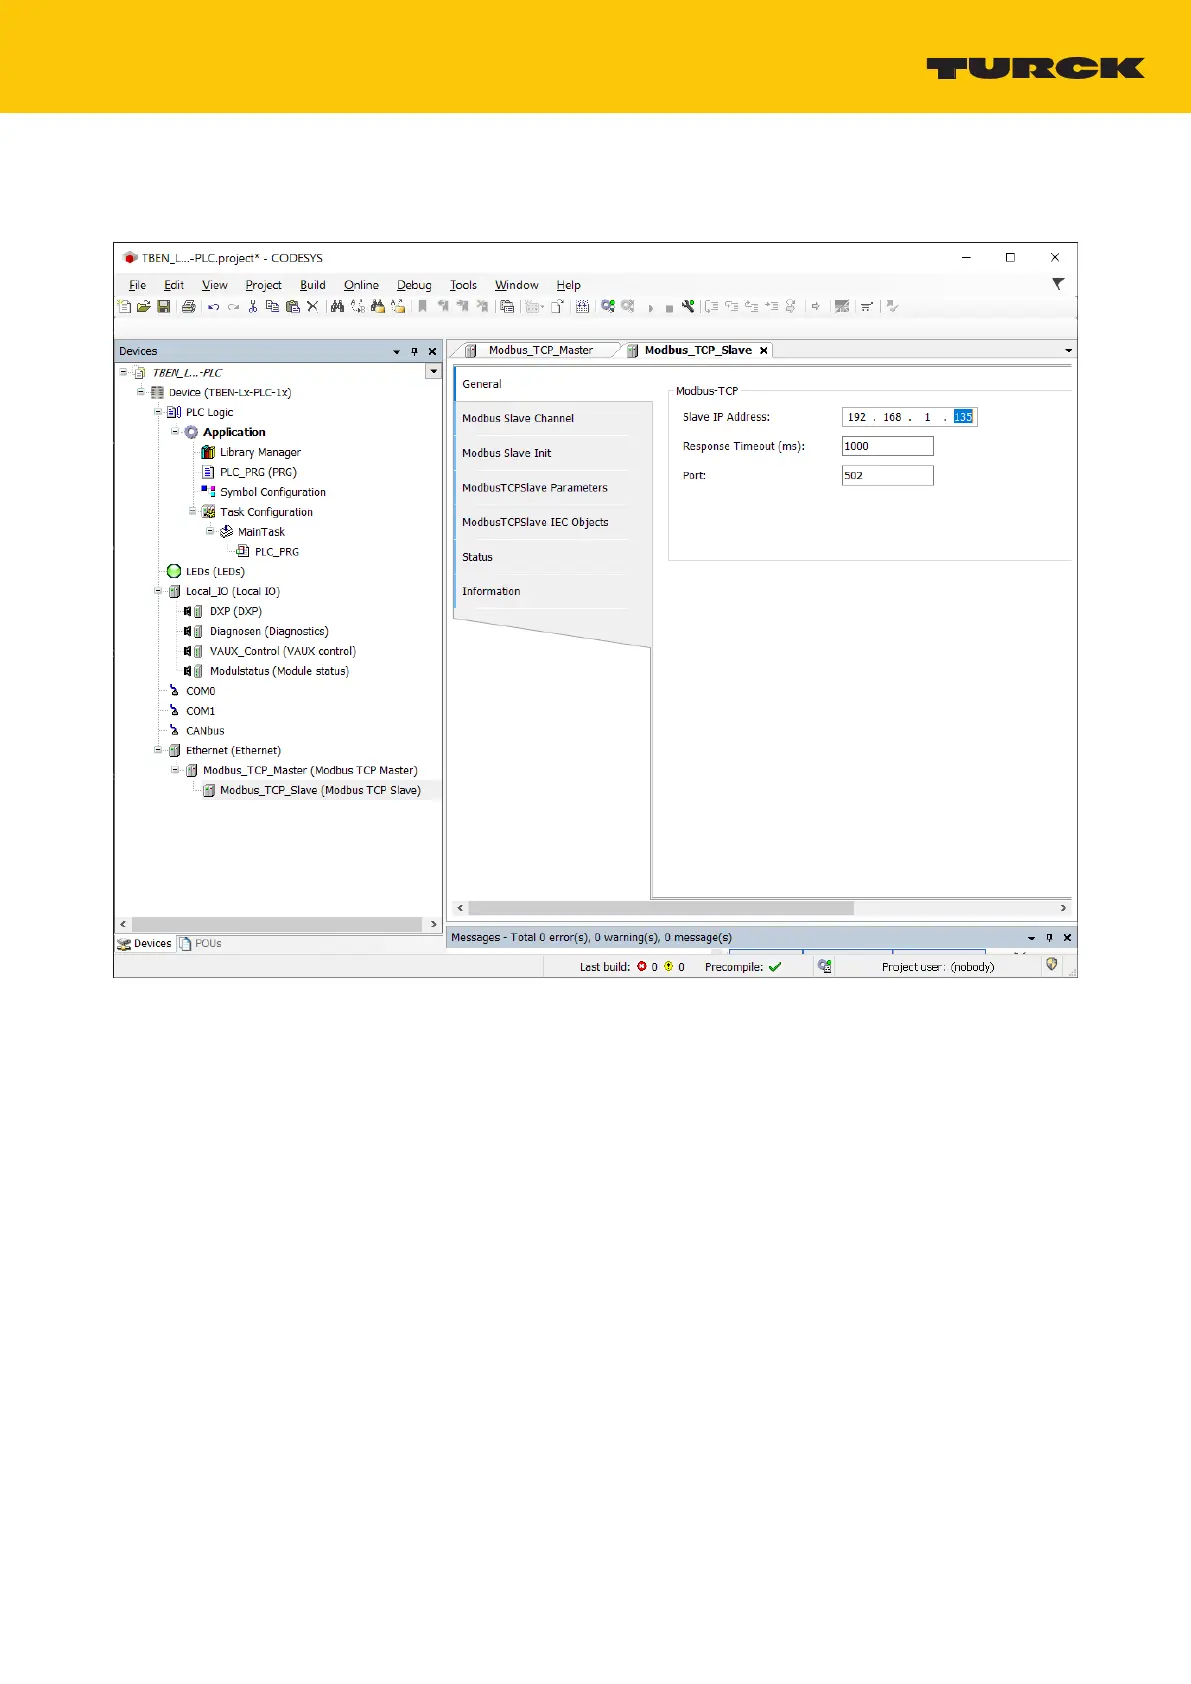Open the File menu
The height and width of the screenshot is (1684, 1191).
(138, 285)
